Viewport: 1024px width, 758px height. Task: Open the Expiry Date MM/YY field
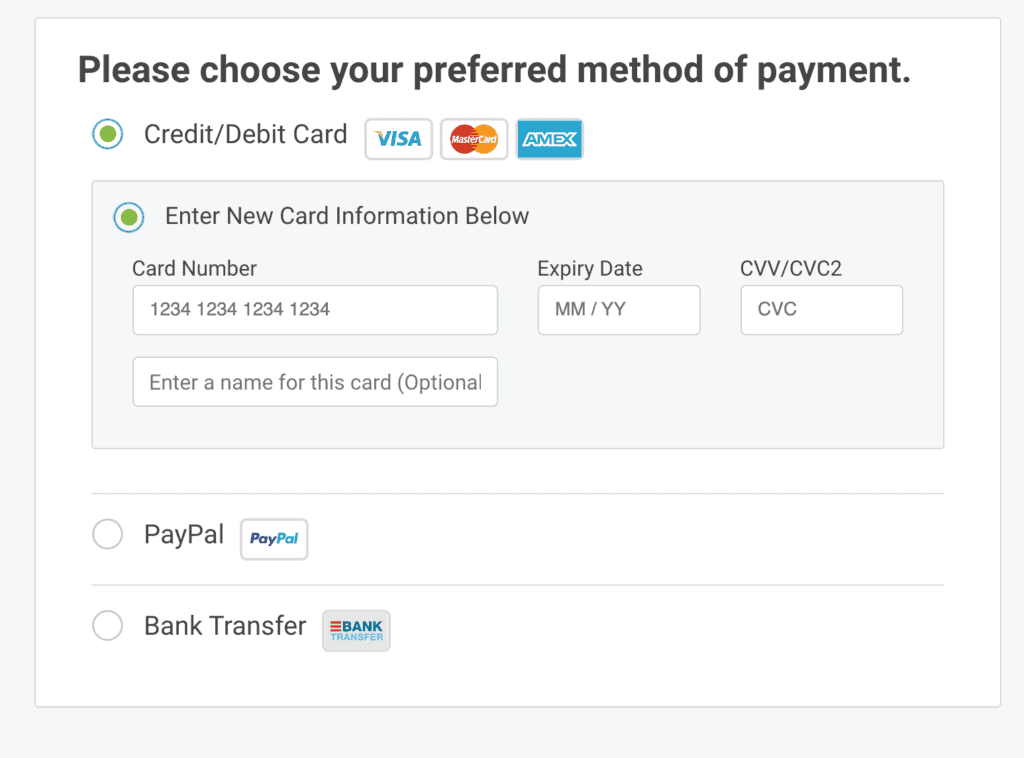pyautogui.click(x=618, y=310)
